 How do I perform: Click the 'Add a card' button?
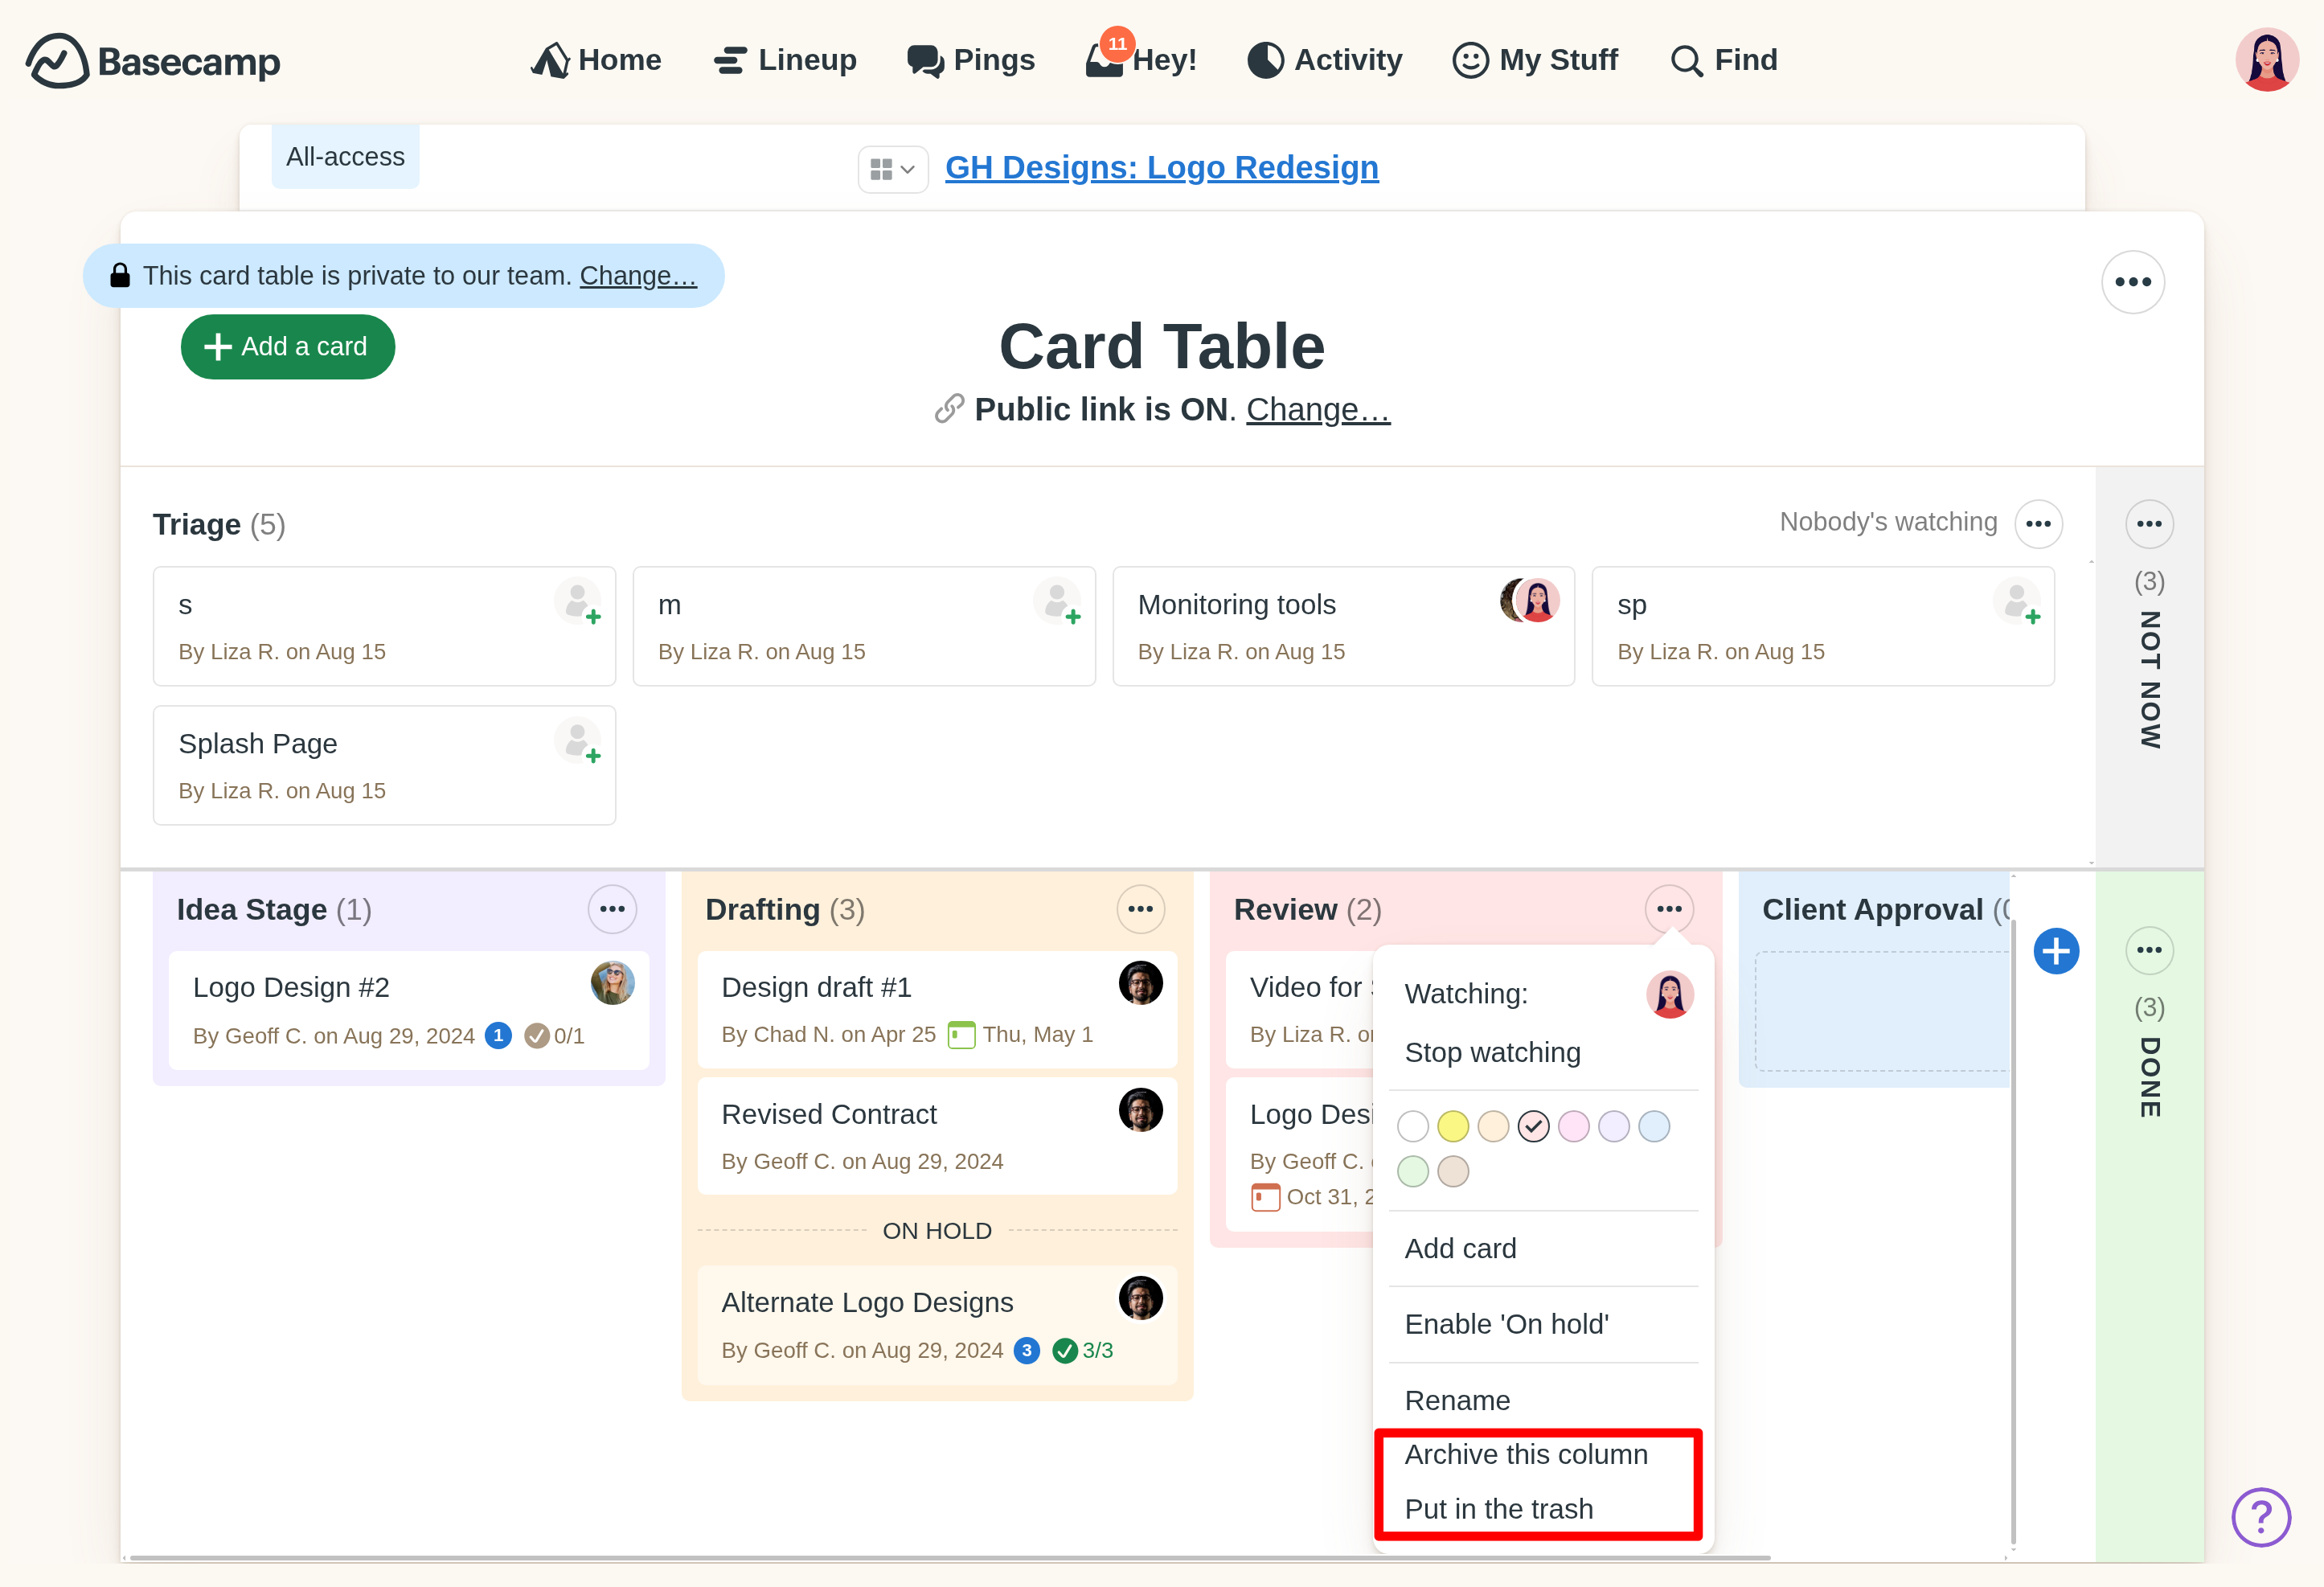(x=288, y=347)
